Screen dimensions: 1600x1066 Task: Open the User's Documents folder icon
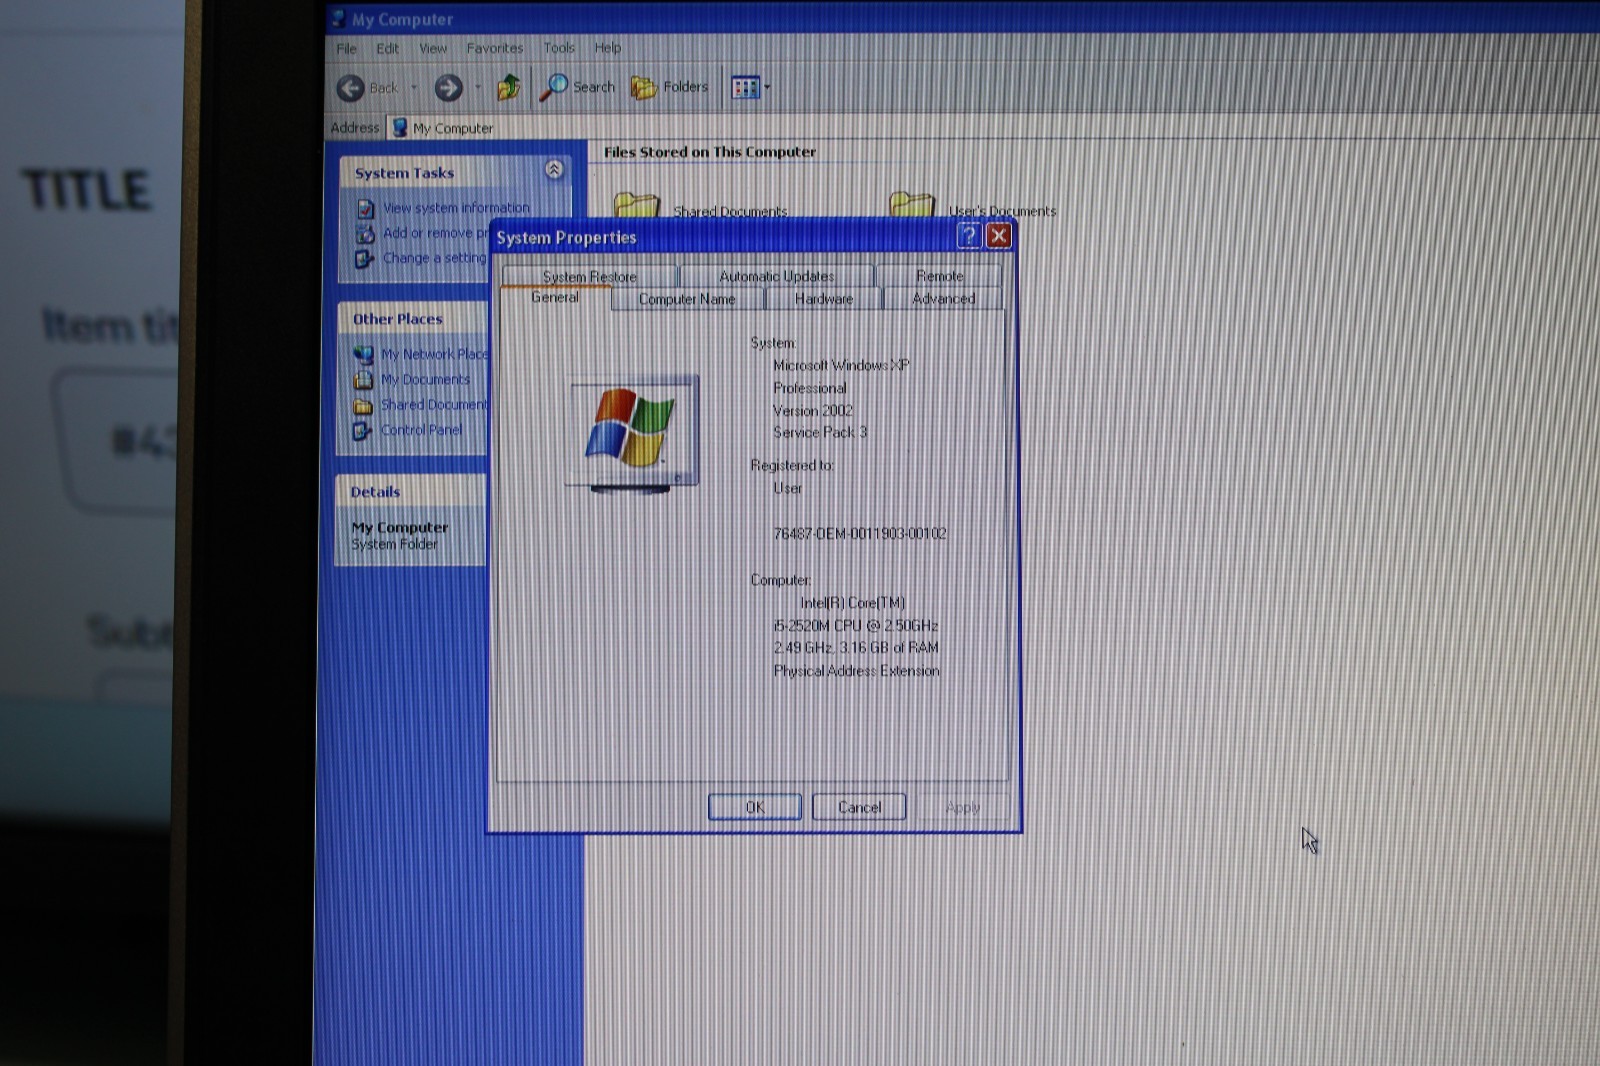tap(912, 204)
